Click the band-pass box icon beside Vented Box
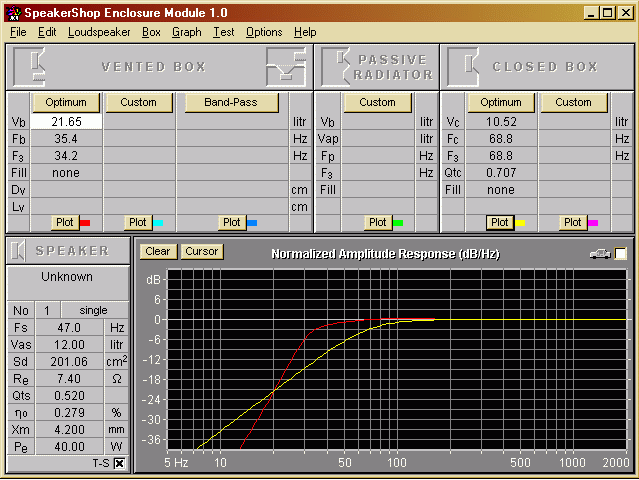Image resolution: width=639 pixels, height=480 pixels. [286, 66]
